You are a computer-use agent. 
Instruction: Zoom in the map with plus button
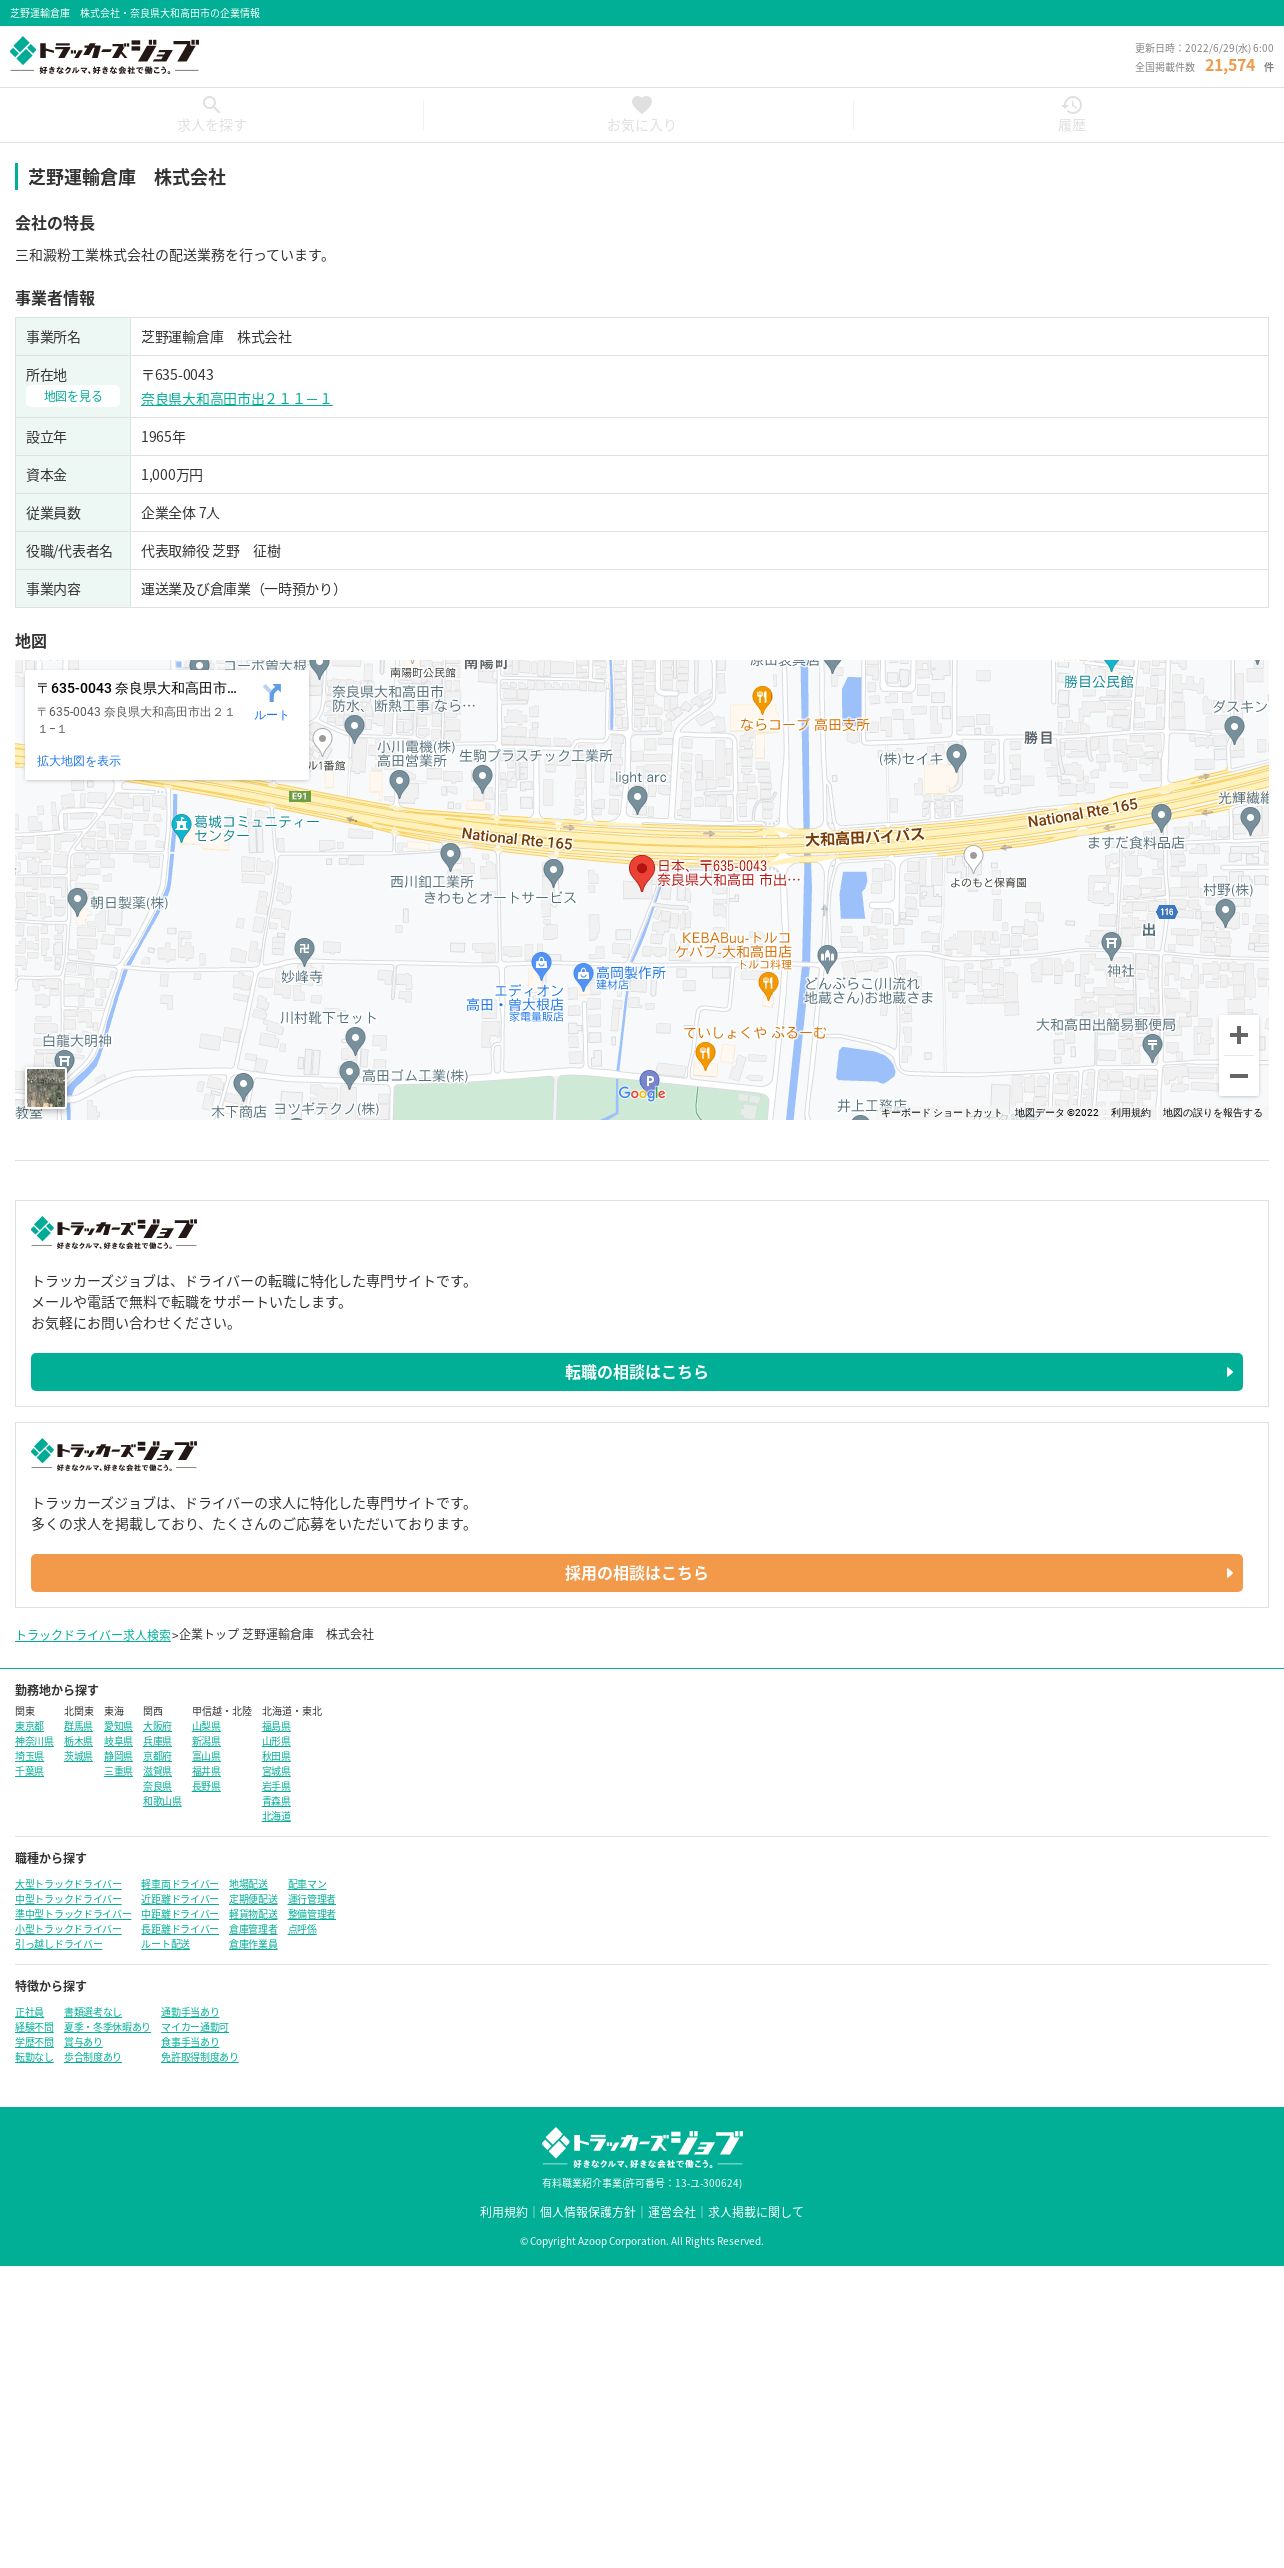coord(1238,1035)
